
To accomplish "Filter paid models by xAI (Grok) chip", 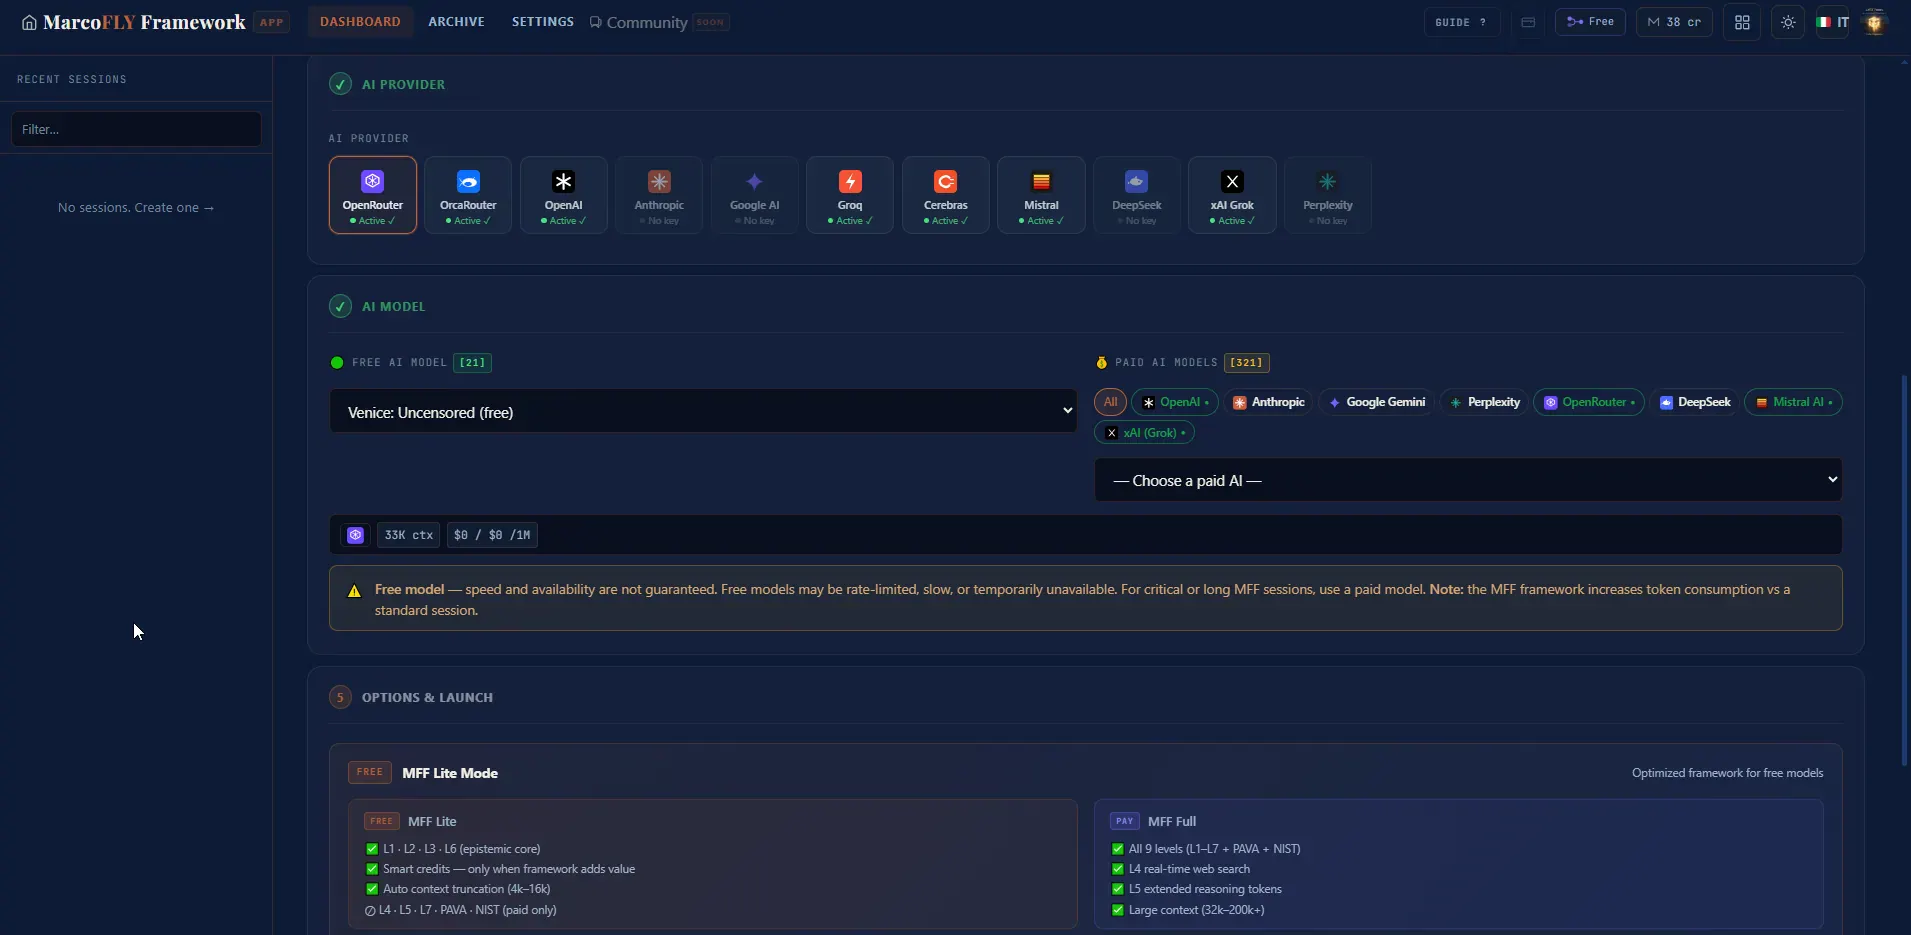I will 1144,433.
